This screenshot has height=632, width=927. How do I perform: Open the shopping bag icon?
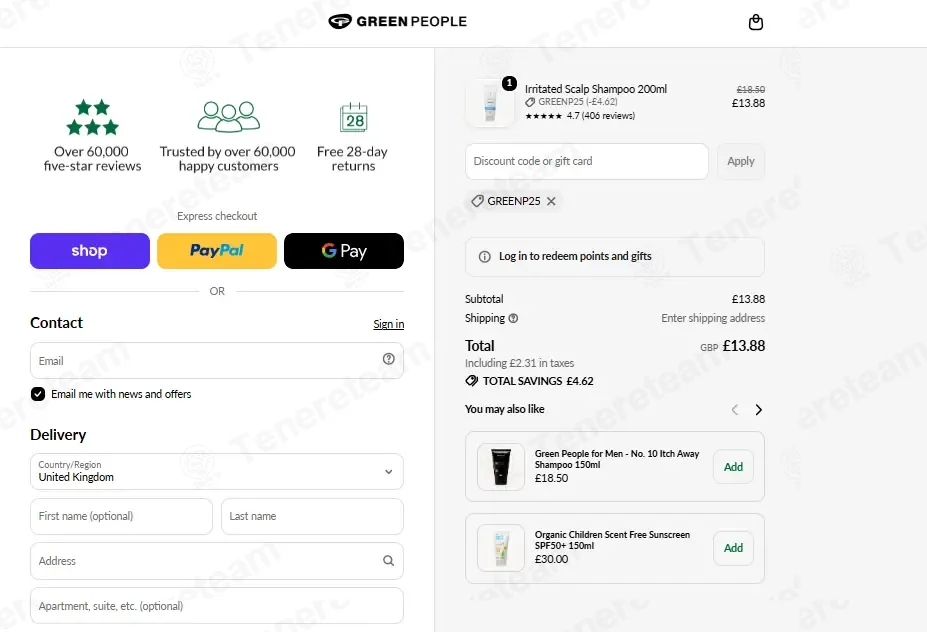(x=756, y=22)
